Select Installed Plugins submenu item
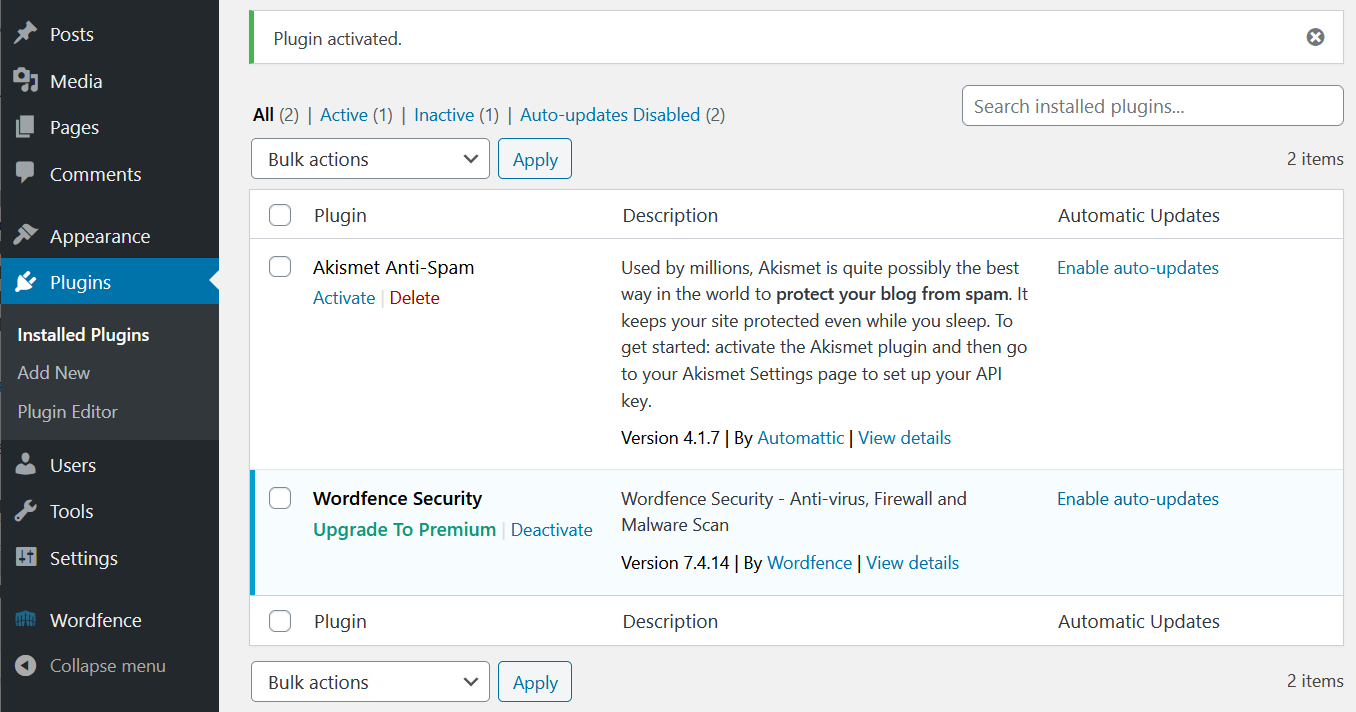The height and width of the screenshot is (712, 1356). (x=84, y=335)
